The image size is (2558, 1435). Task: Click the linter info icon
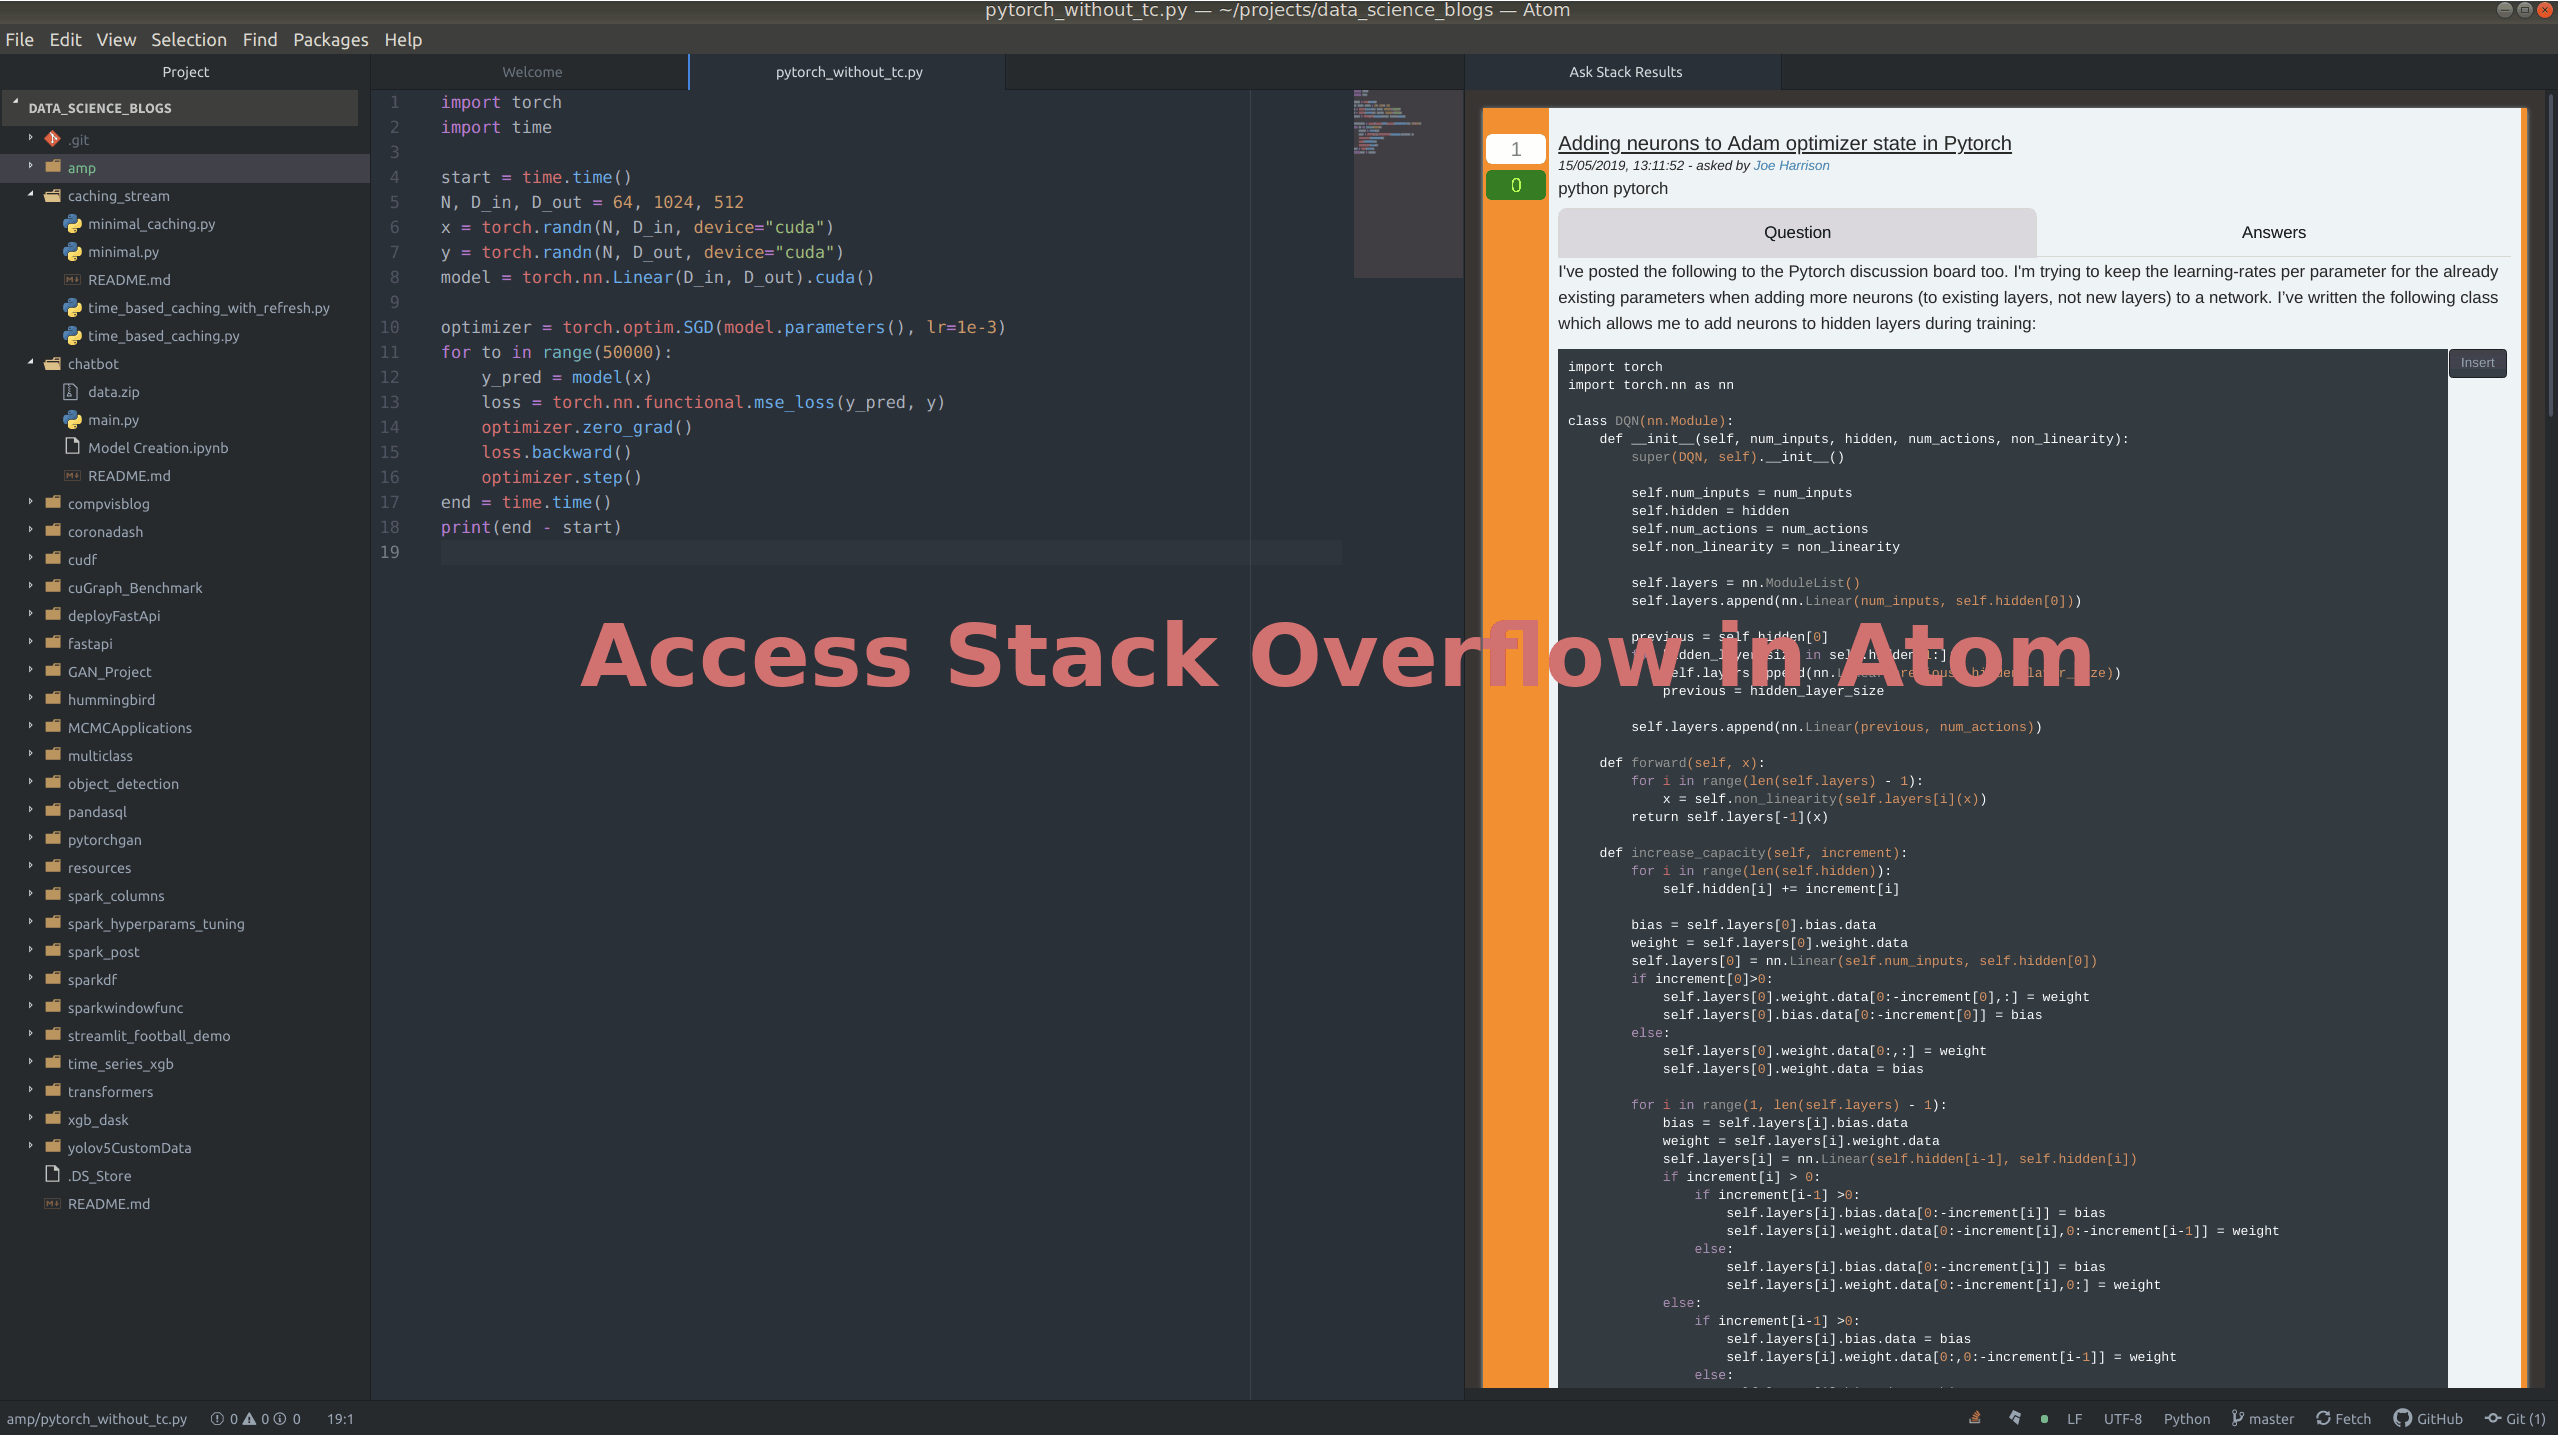[280, 1419]
